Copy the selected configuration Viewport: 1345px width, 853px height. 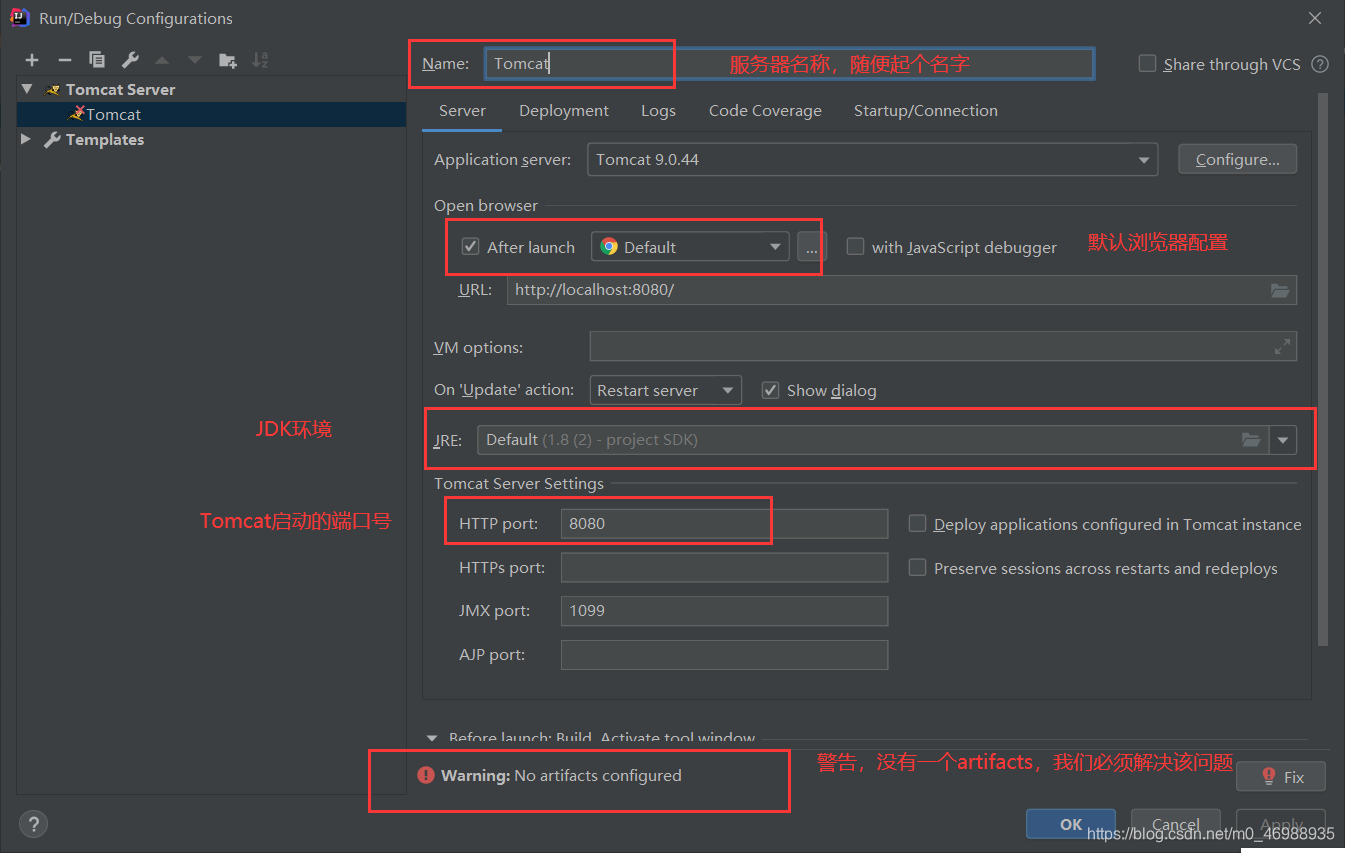click(x=97, y=60)
